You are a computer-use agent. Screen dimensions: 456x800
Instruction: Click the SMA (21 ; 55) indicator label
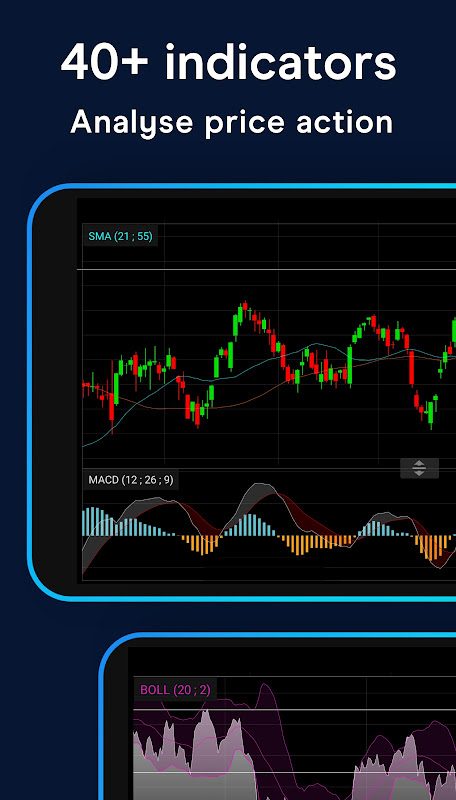tap(120, 236)
